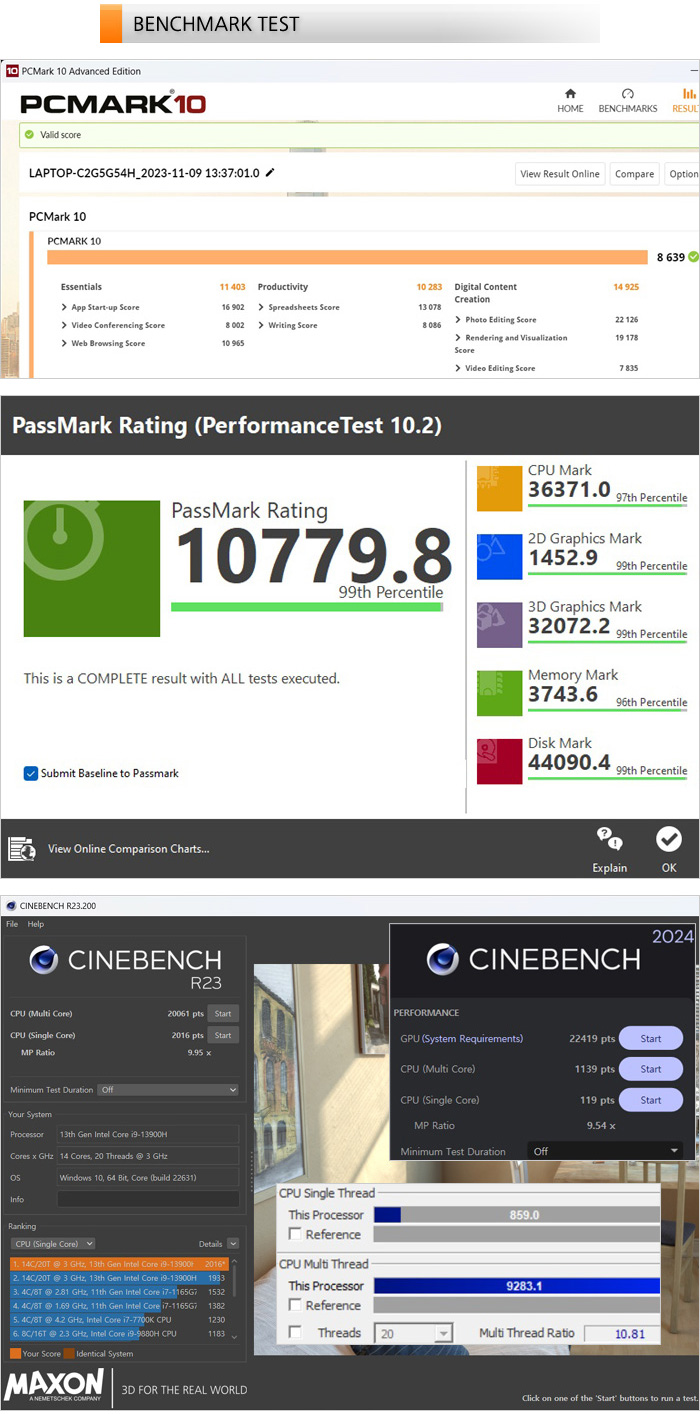The image size is (700, 1414).
Task: Open Cinebench 2024 Minimum Test Duration dropdown
Action: pos(606,1151)
